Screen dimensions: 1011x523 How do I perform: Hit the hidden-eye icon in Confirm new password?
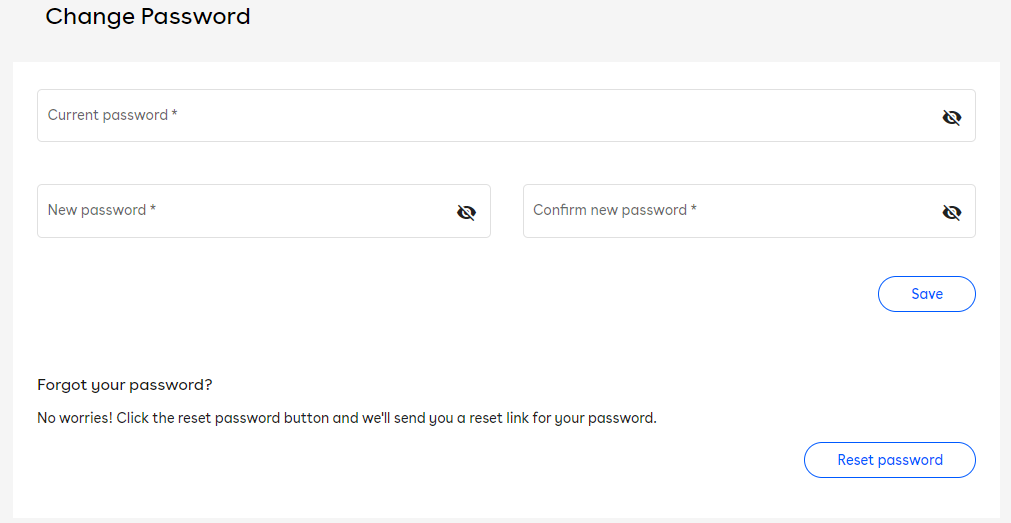click(x=951, y=212)
